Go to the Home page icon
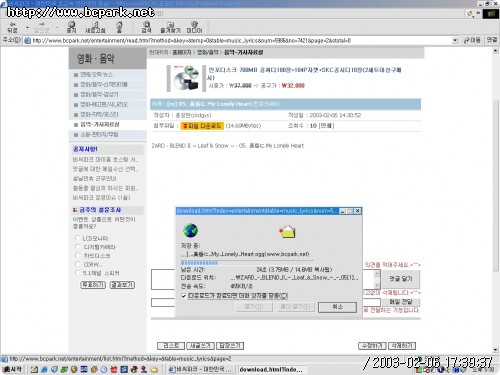The image size is (500, 375). point(119,27)
